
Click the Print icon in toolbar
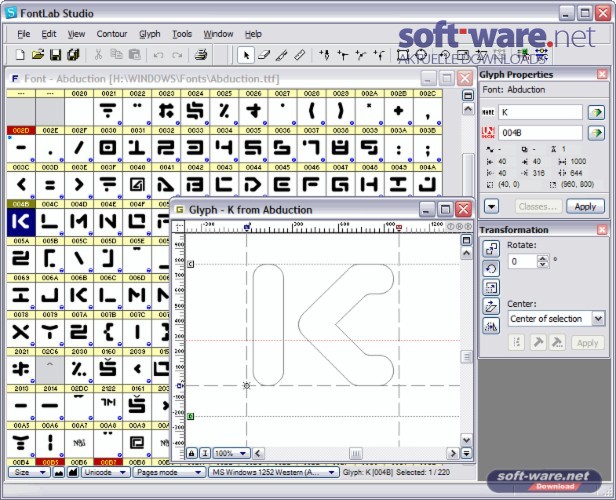(201, 55)
